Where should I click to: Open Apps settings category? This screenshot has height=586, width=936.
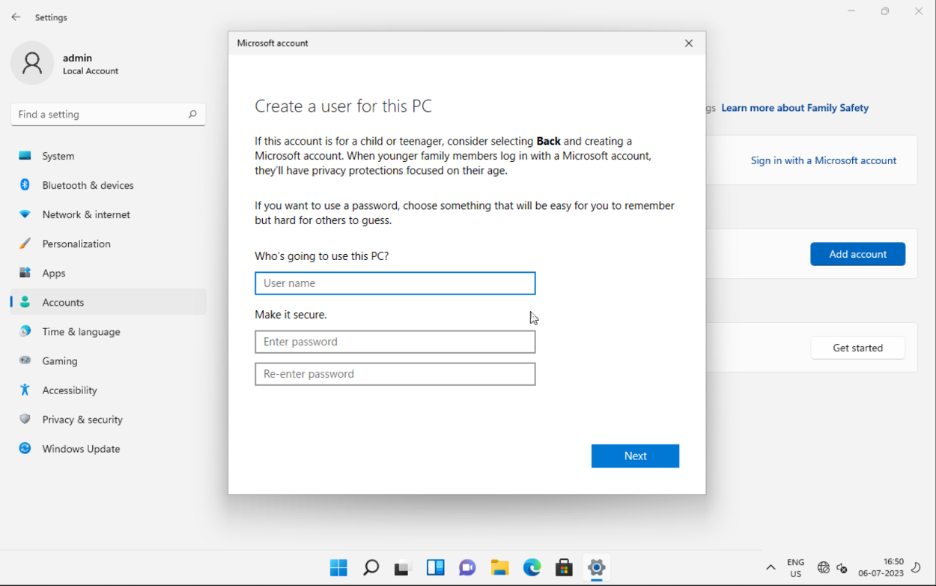[109, 273]
